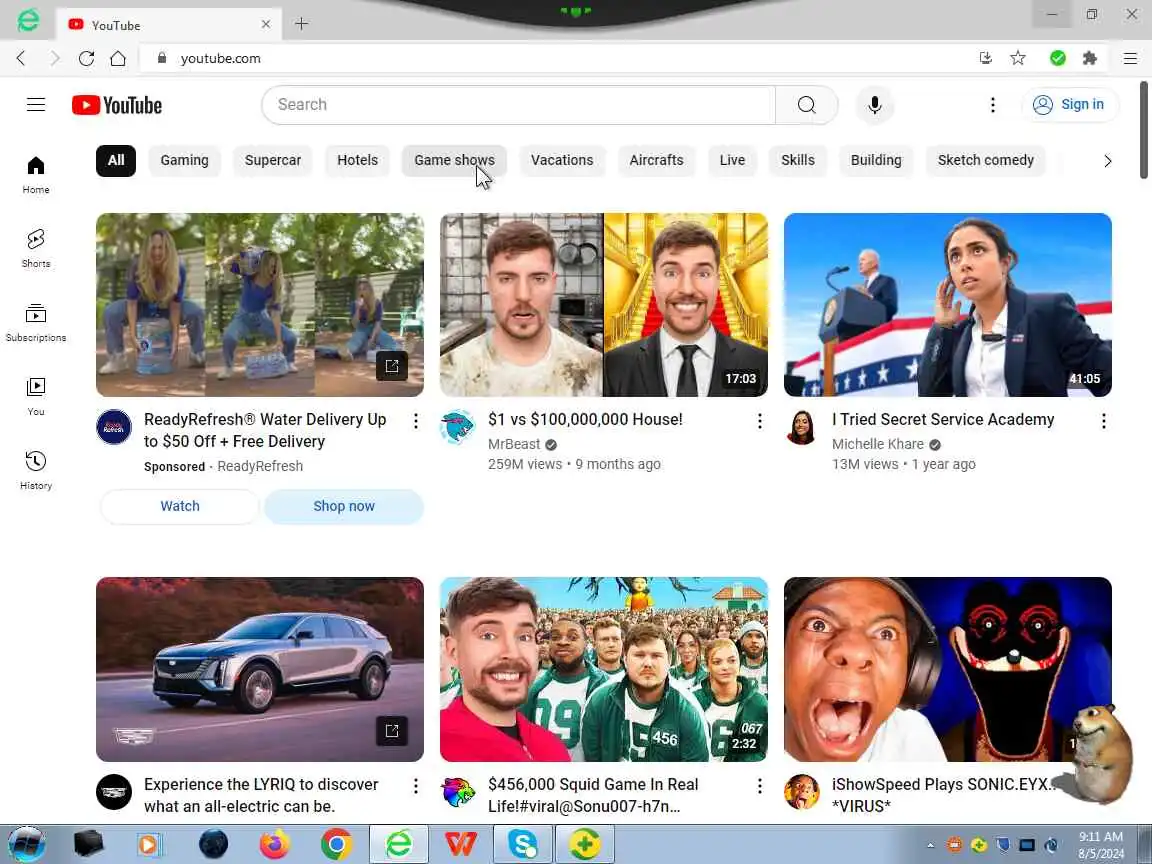Screen dimensions: 1152x864
Task: Click the YouTube search field
Action: click(519, 104)
